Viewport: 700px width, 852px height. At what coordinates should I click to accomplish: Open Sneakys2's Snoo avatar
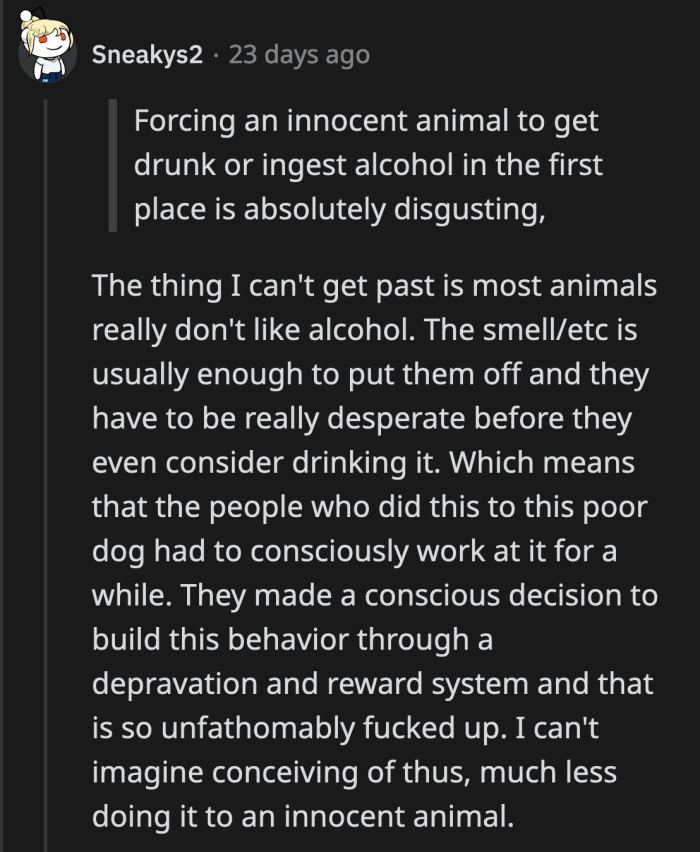point(47,47)
